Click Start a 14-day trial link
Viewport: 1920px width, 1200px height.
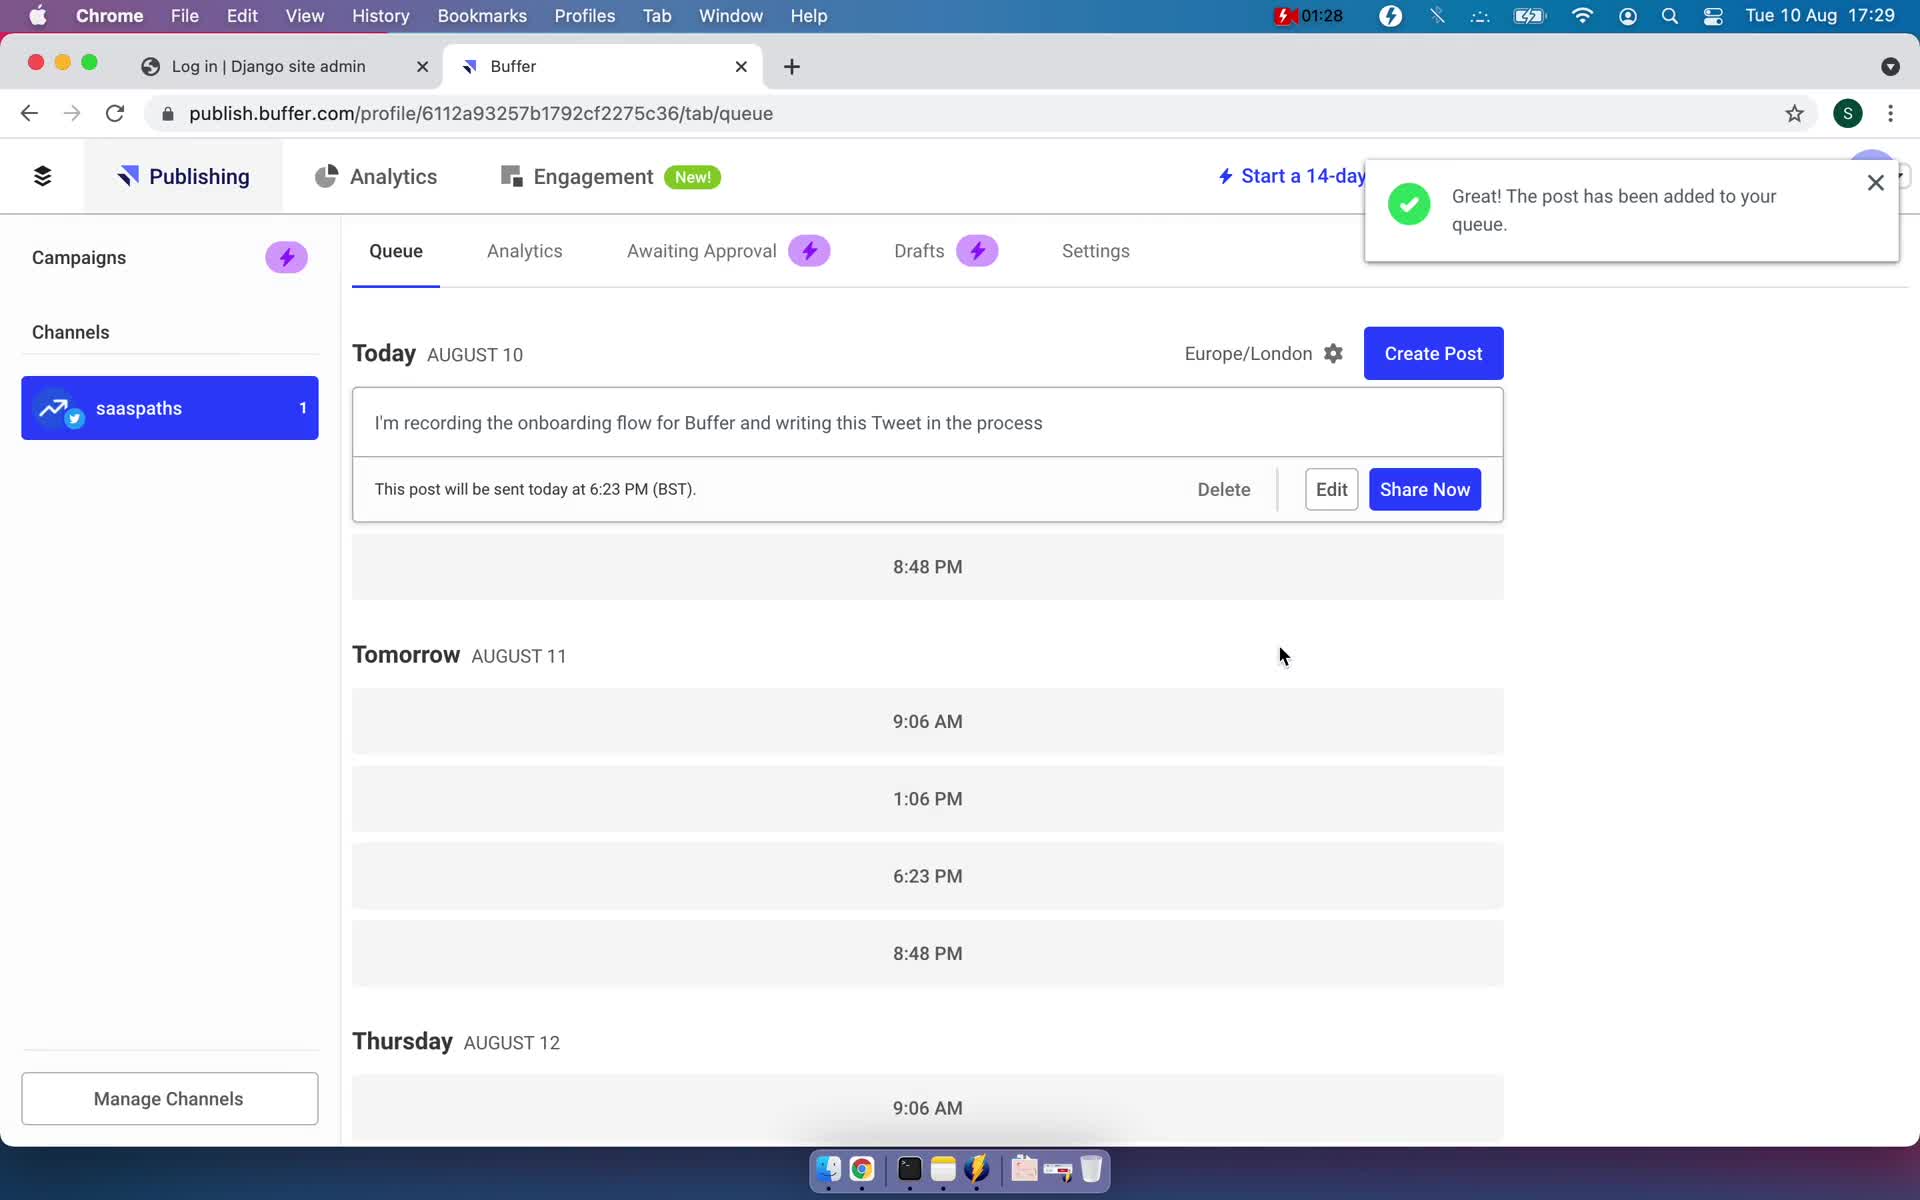click(1291, 176)
